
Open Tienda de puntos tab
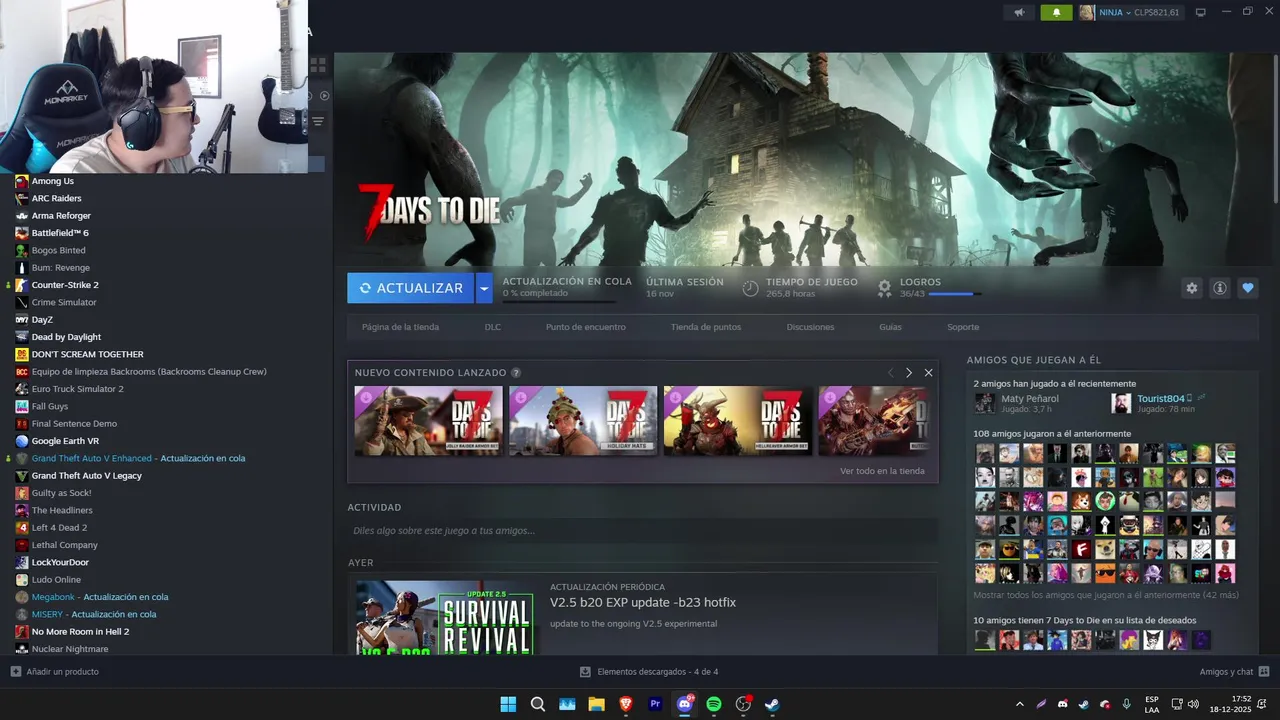[706, 327]
